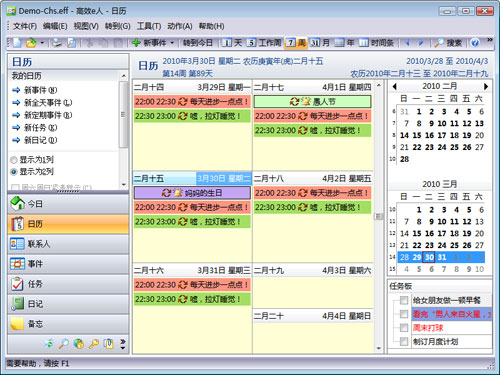Switch to the 工作周 work week view
This screenshot has width=500, height=375.
[264, 43]
